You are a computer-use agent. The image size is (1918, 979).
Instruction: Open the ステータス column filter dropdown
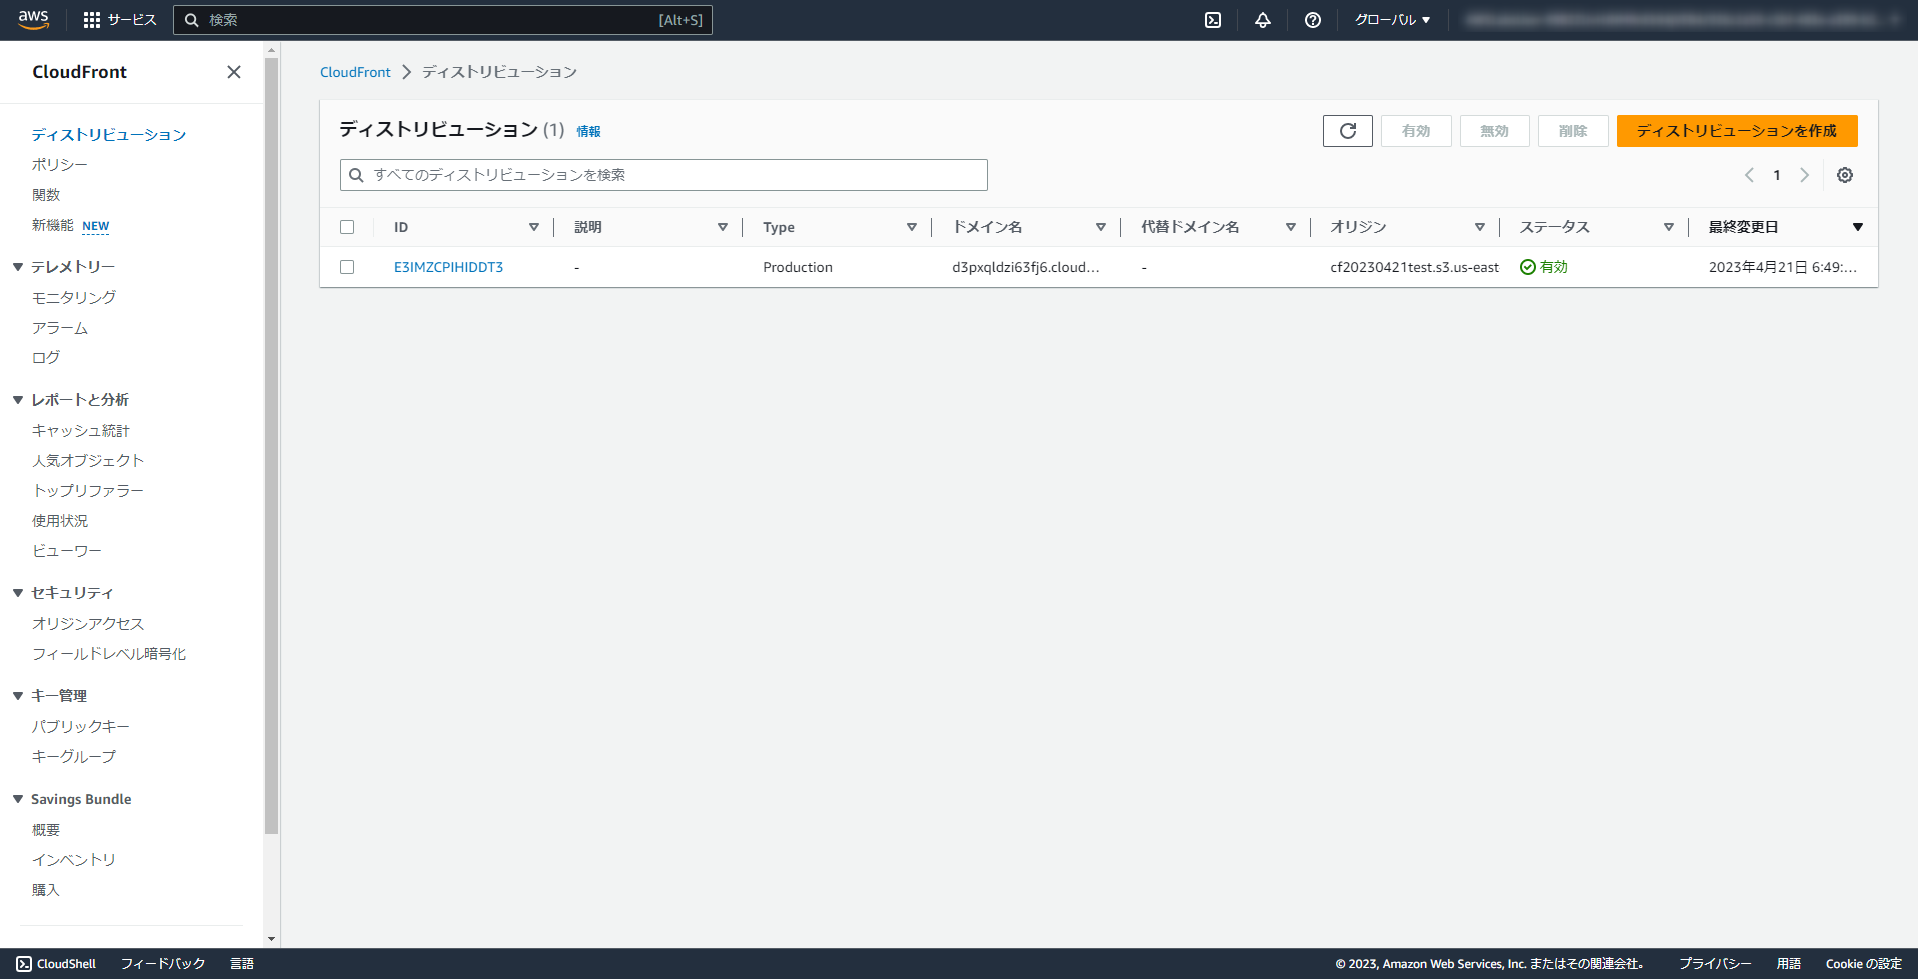(x=1668, y=226)
